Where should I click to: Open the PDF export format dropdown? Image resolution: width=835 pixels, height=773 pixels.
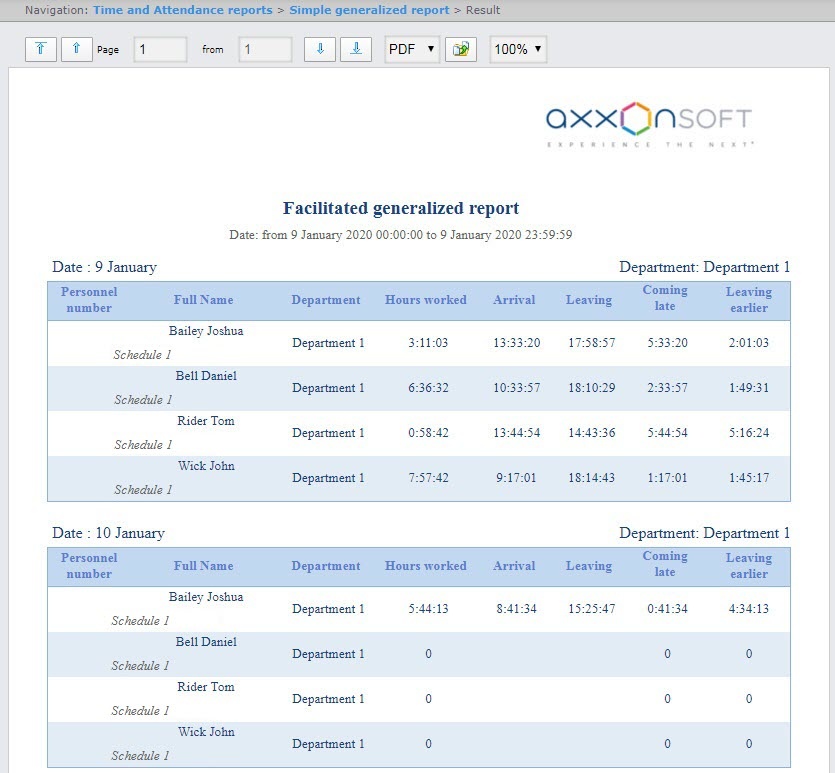[412, 49]
